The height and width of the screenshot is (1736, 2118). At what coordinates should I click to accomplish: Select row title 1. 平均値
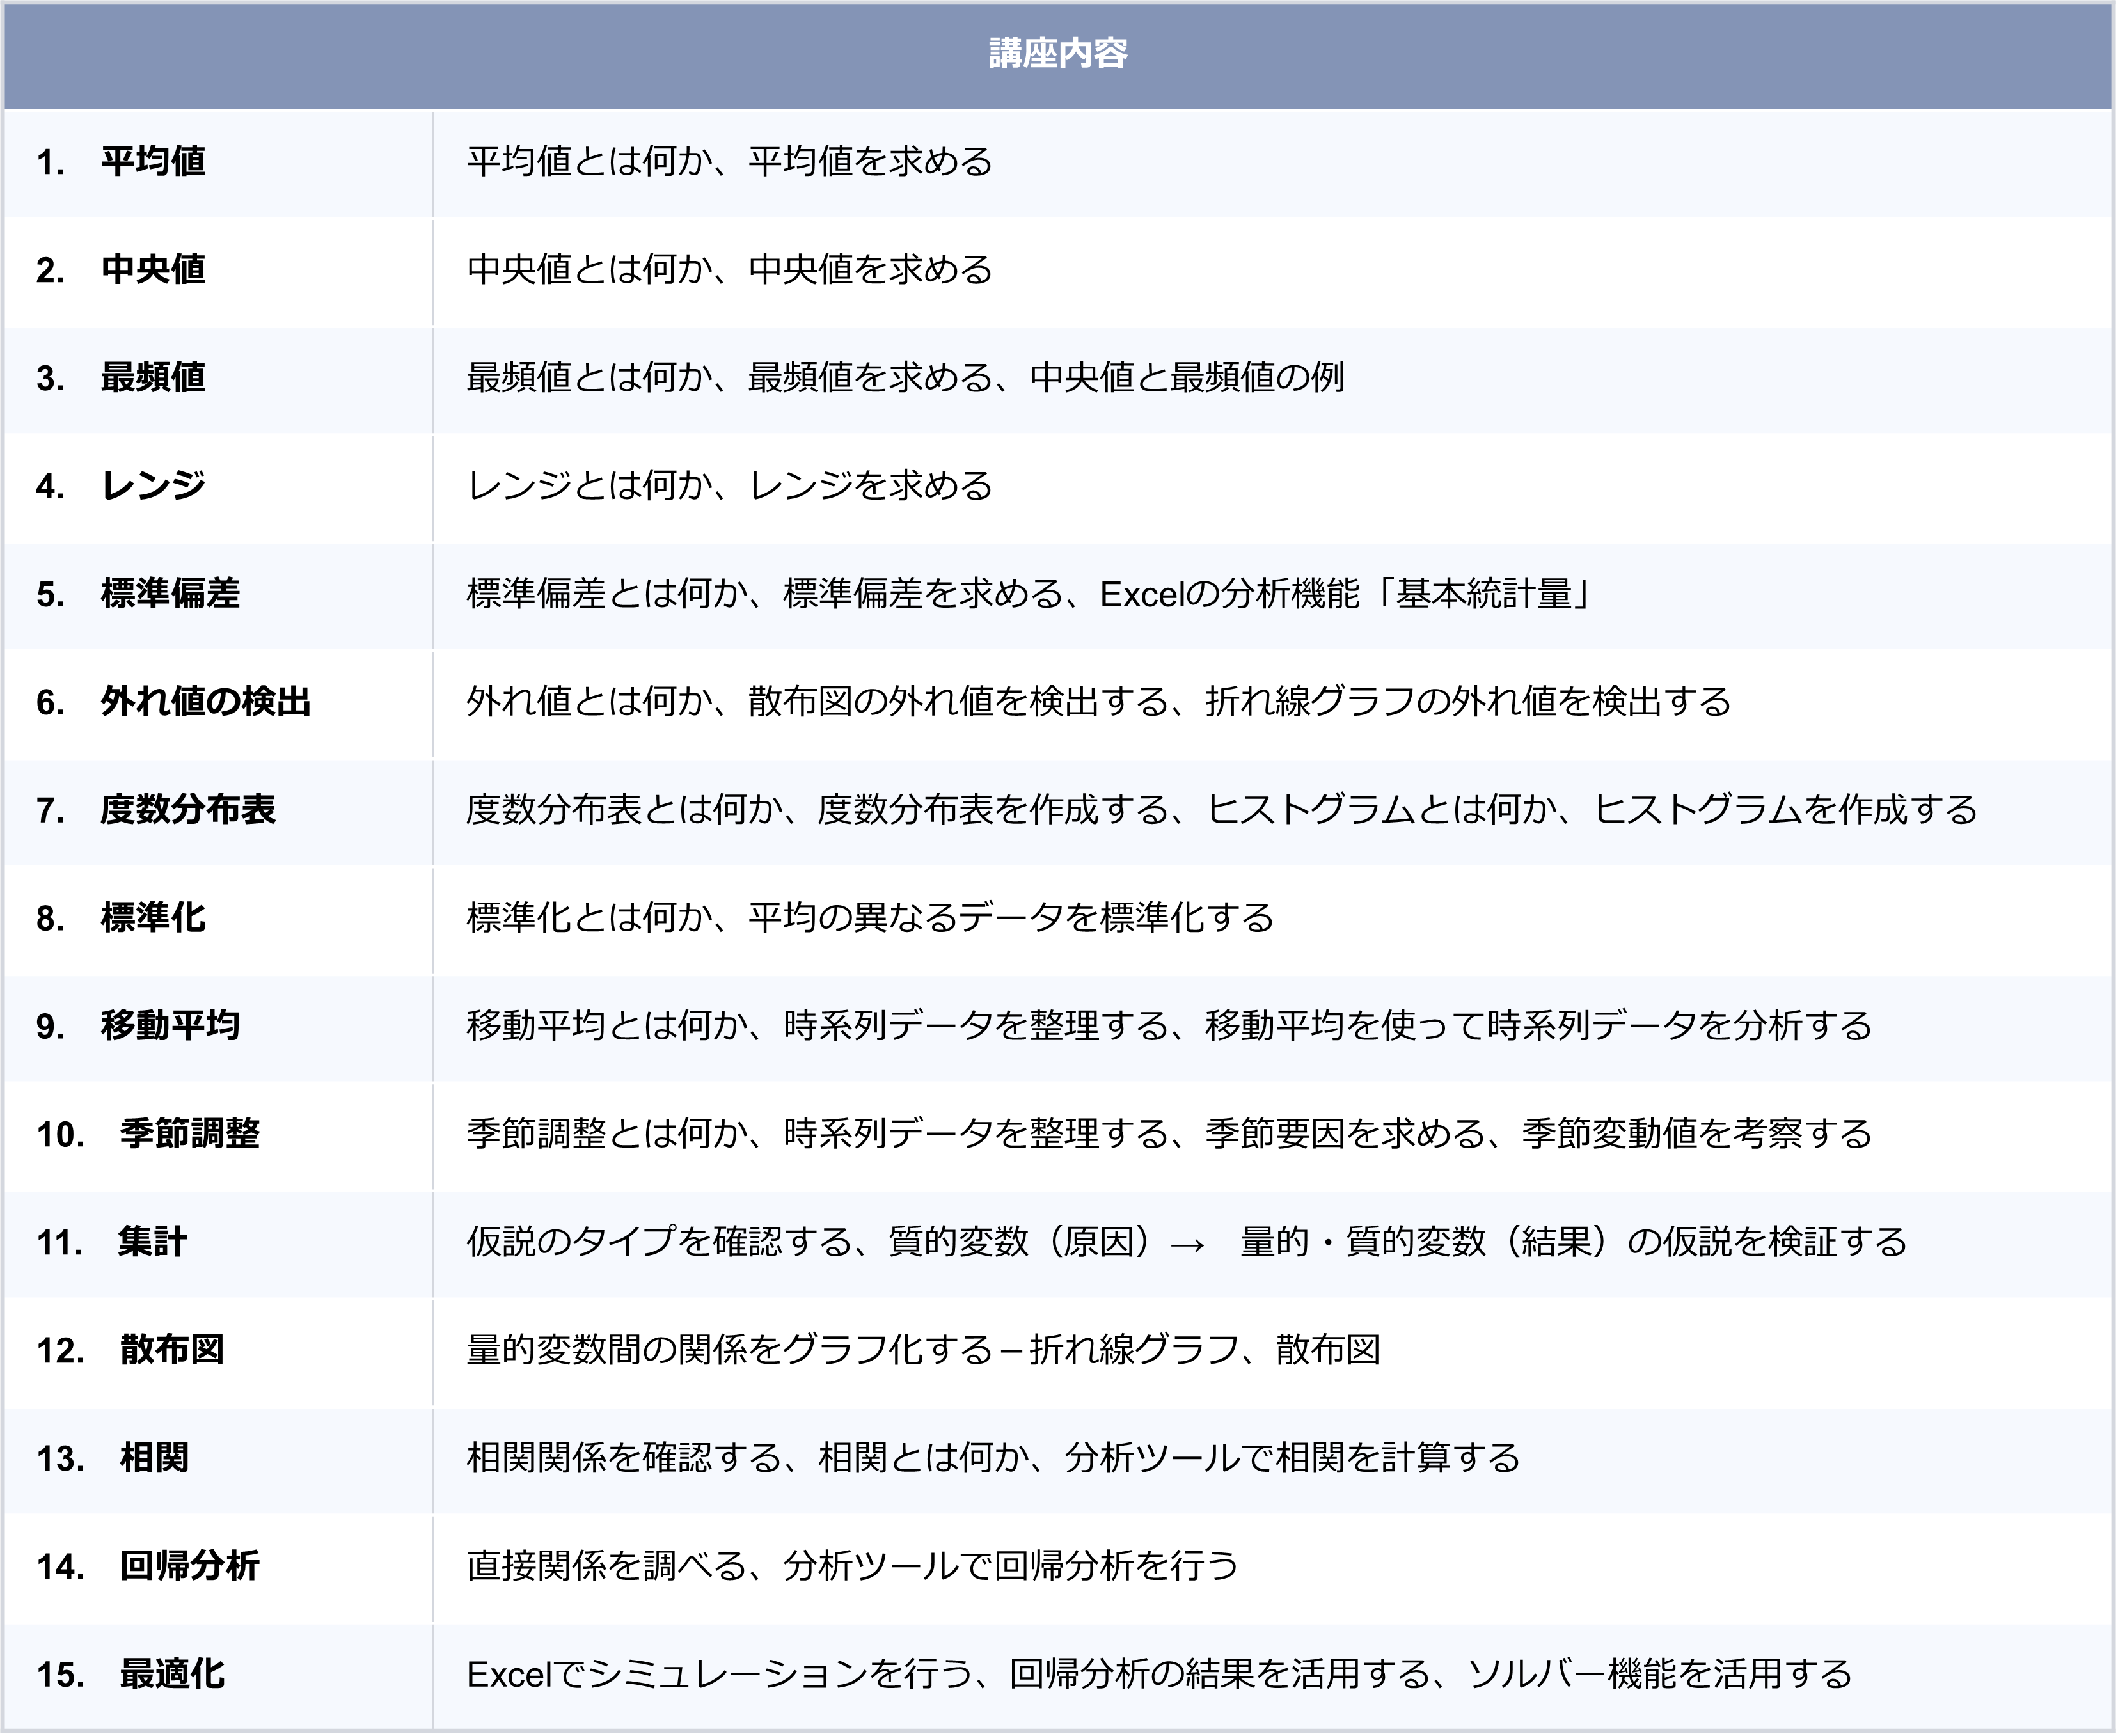click(121, 161)
